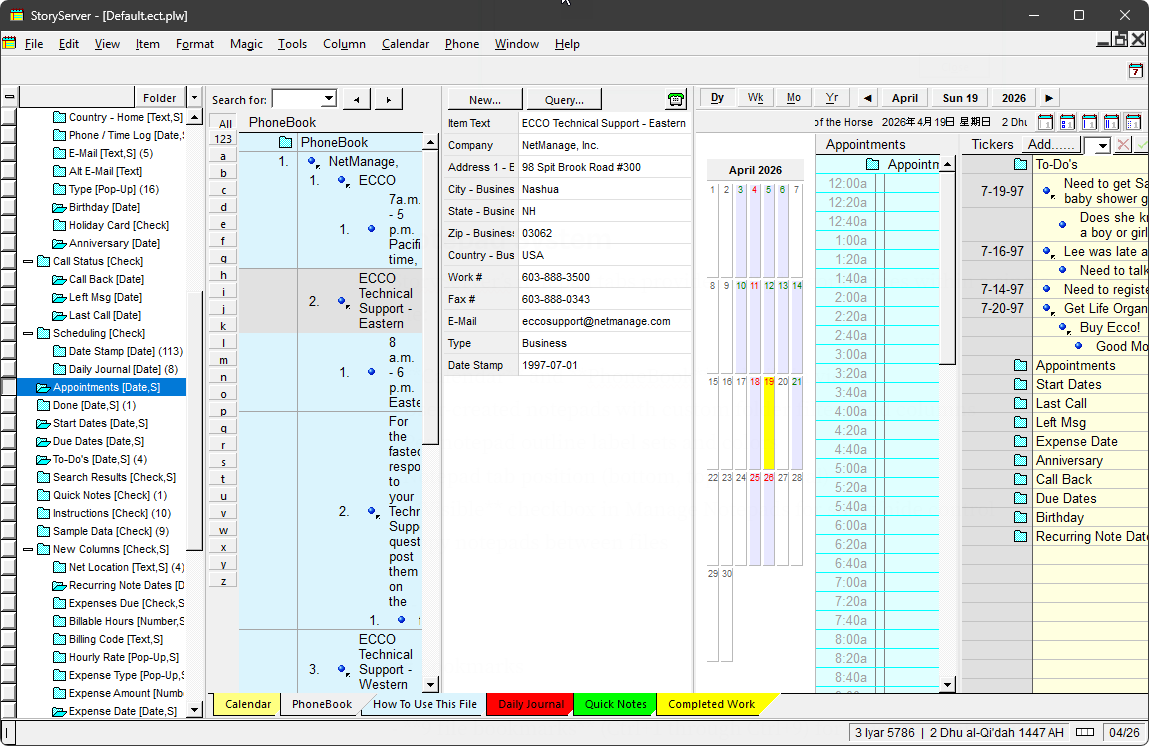Screen dimensions: 1149x746
Task: Switch calendar to Week view with Wk toggle
Action: coord(755,97)
